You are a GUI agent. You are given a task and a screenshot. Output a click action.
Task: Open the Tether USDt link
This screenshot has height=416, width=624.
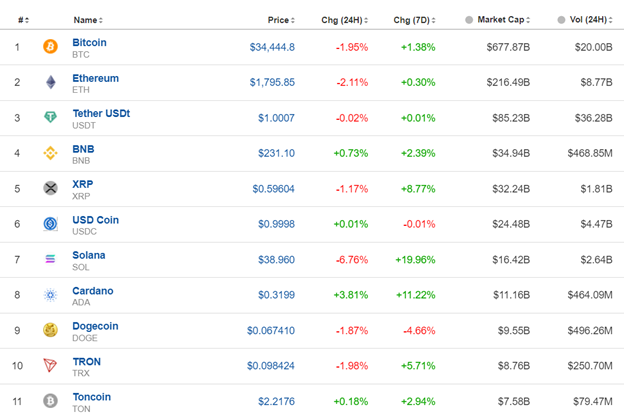pyautogui.click(x=101, y=113)
